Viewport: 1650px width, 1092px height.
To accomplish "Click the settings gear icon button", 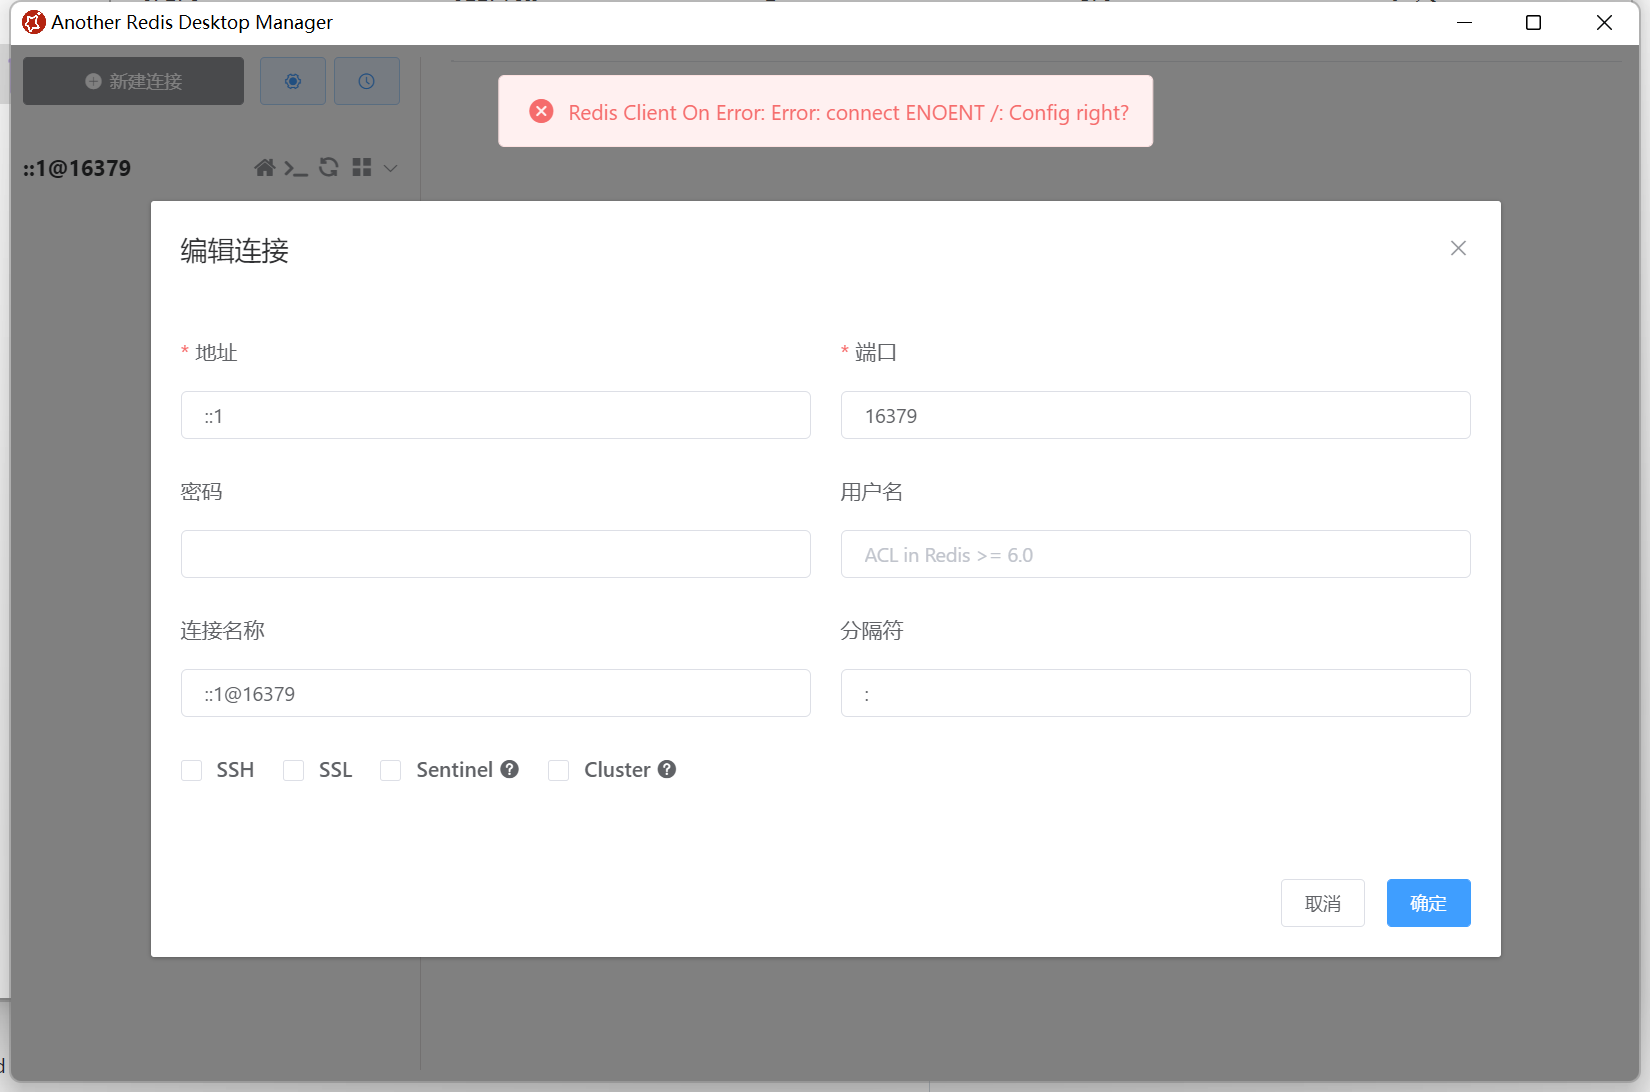I will click(x=293, y=81).
